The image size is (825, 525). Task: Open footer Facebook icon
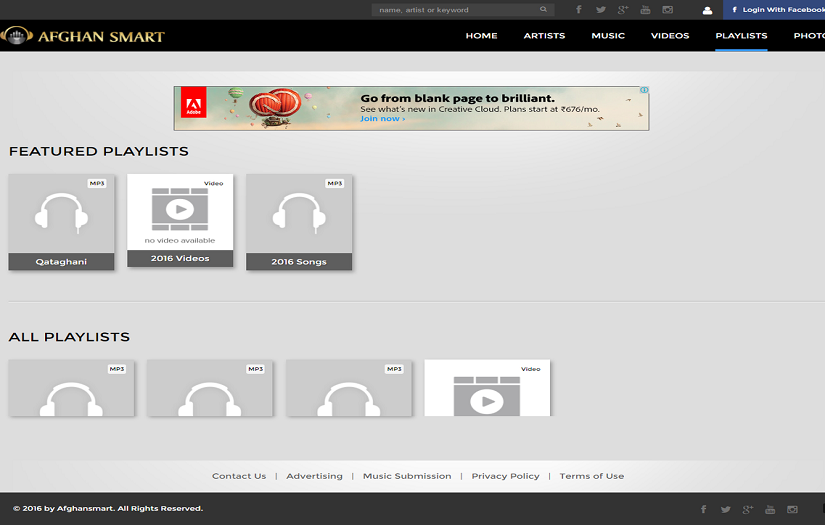pyautogui.click(x=703, y=509)
